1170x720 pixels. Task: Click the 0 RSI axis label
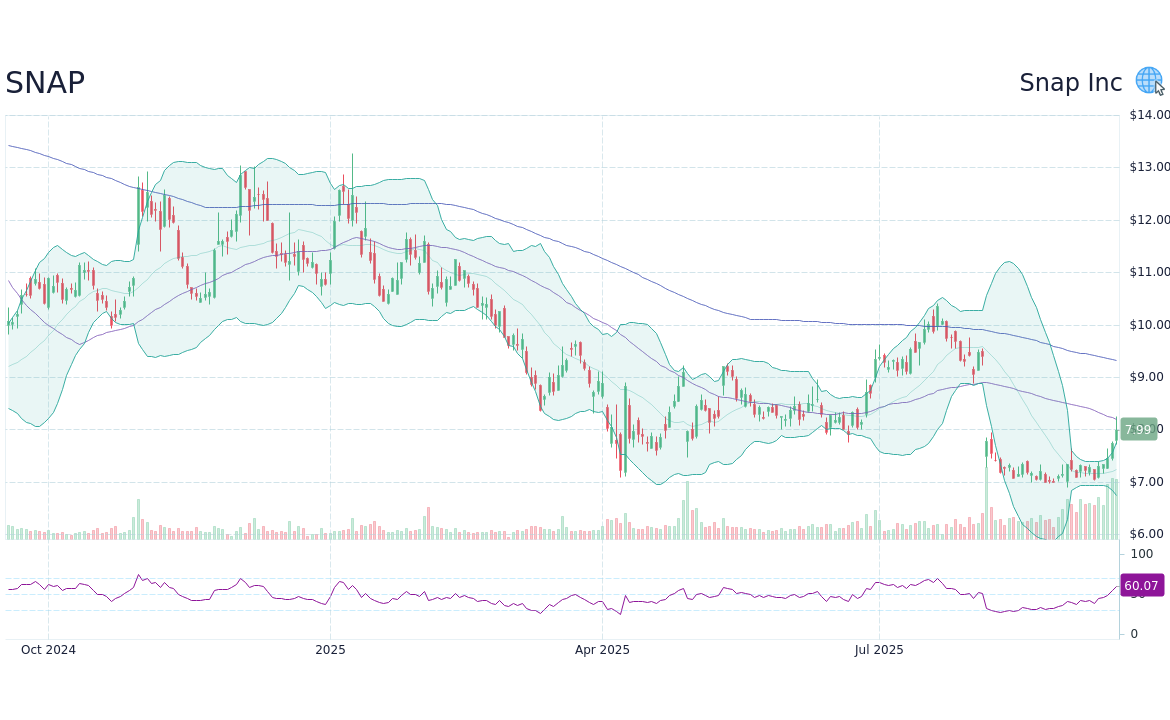pyautogui.click(x=1134, y=633)
